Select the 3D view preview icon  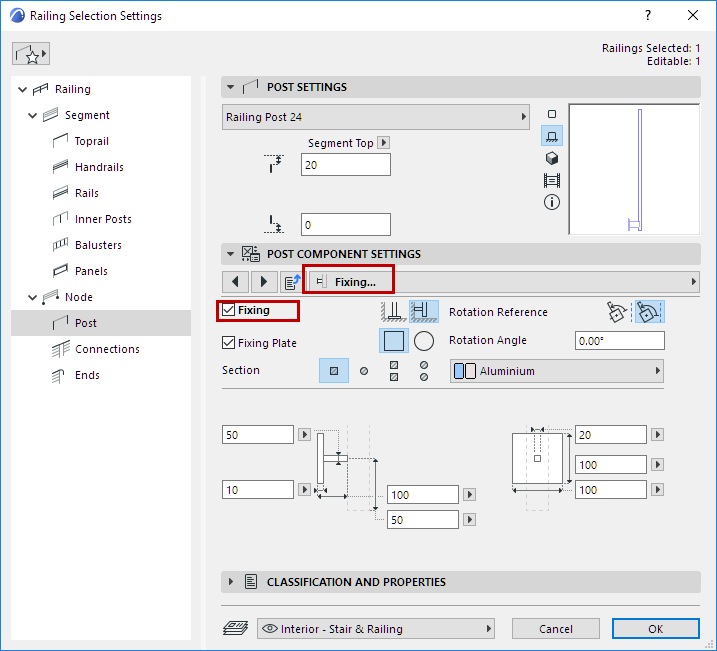coord(552,158)
